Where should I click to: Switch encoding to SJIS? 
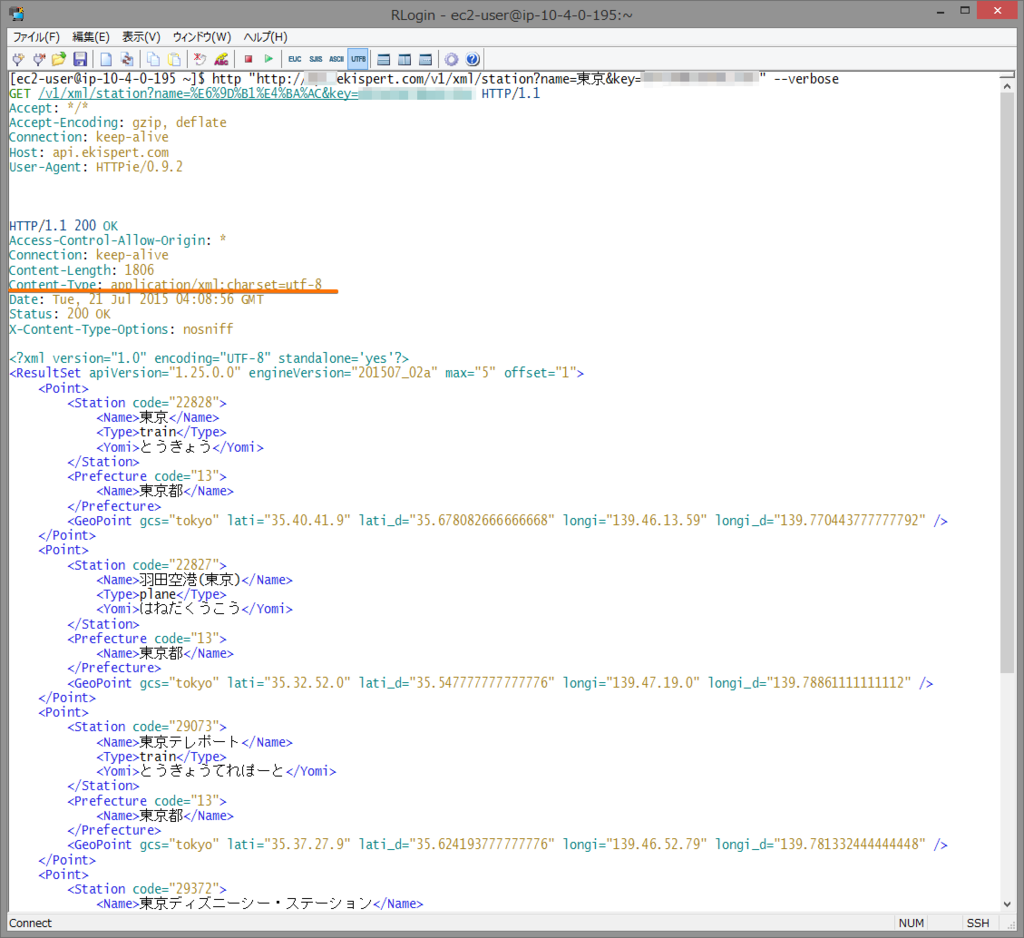click(x=315, y=59)
